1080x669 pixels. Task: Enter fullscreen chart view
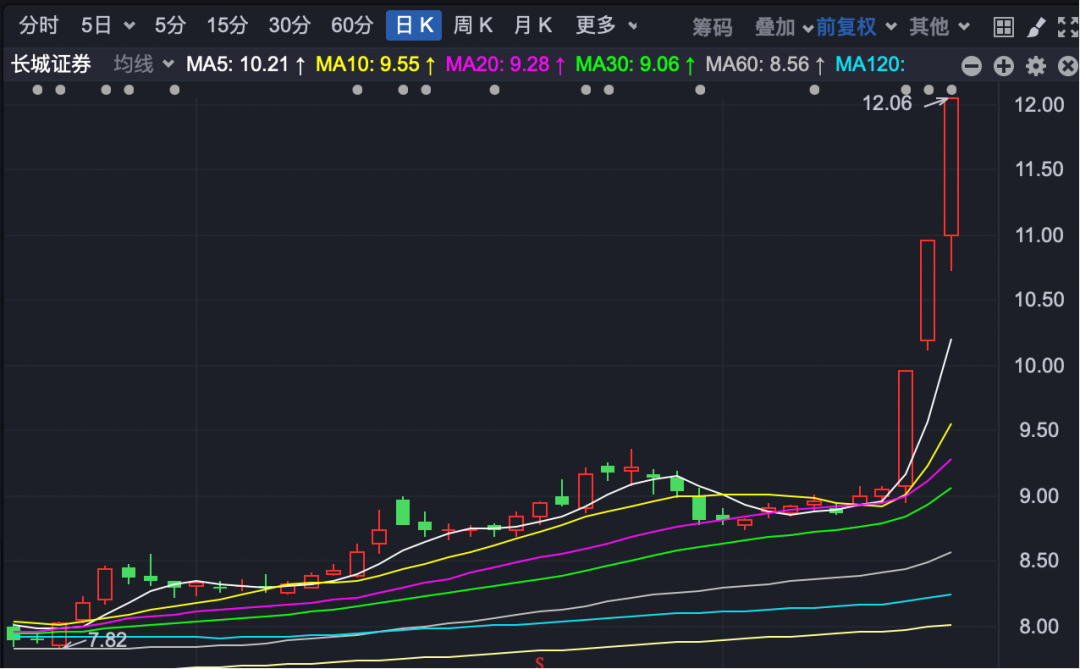coord(1067,26)
